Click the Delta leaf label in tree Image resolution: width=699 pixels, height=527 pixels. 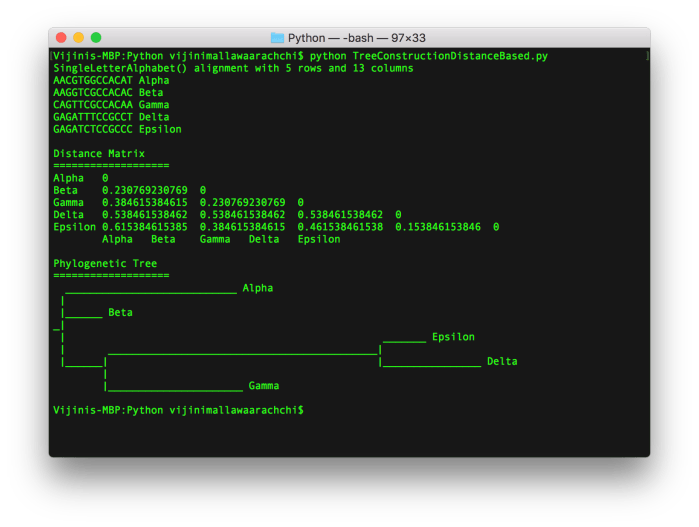pyautogui.click(x=502, y=361)
